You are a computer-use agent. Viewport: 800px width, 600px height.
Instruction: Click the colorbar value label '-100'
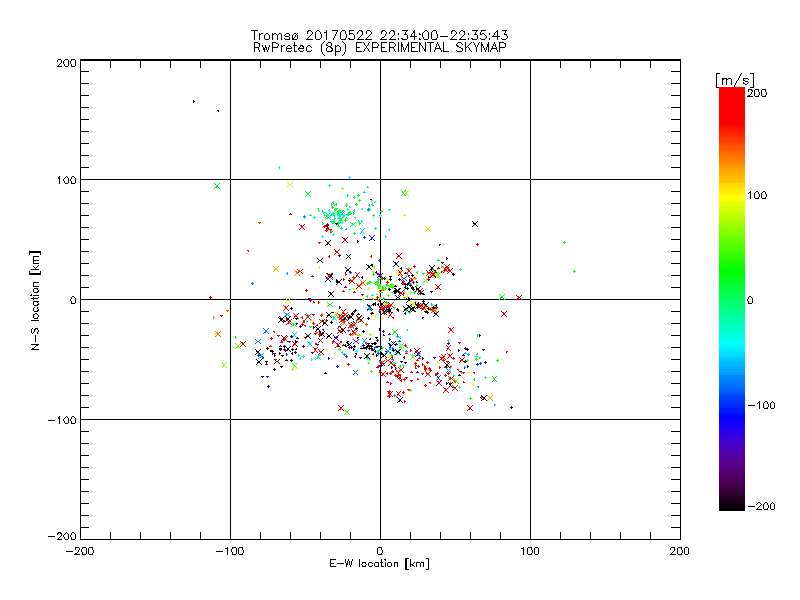click(761, 405)
